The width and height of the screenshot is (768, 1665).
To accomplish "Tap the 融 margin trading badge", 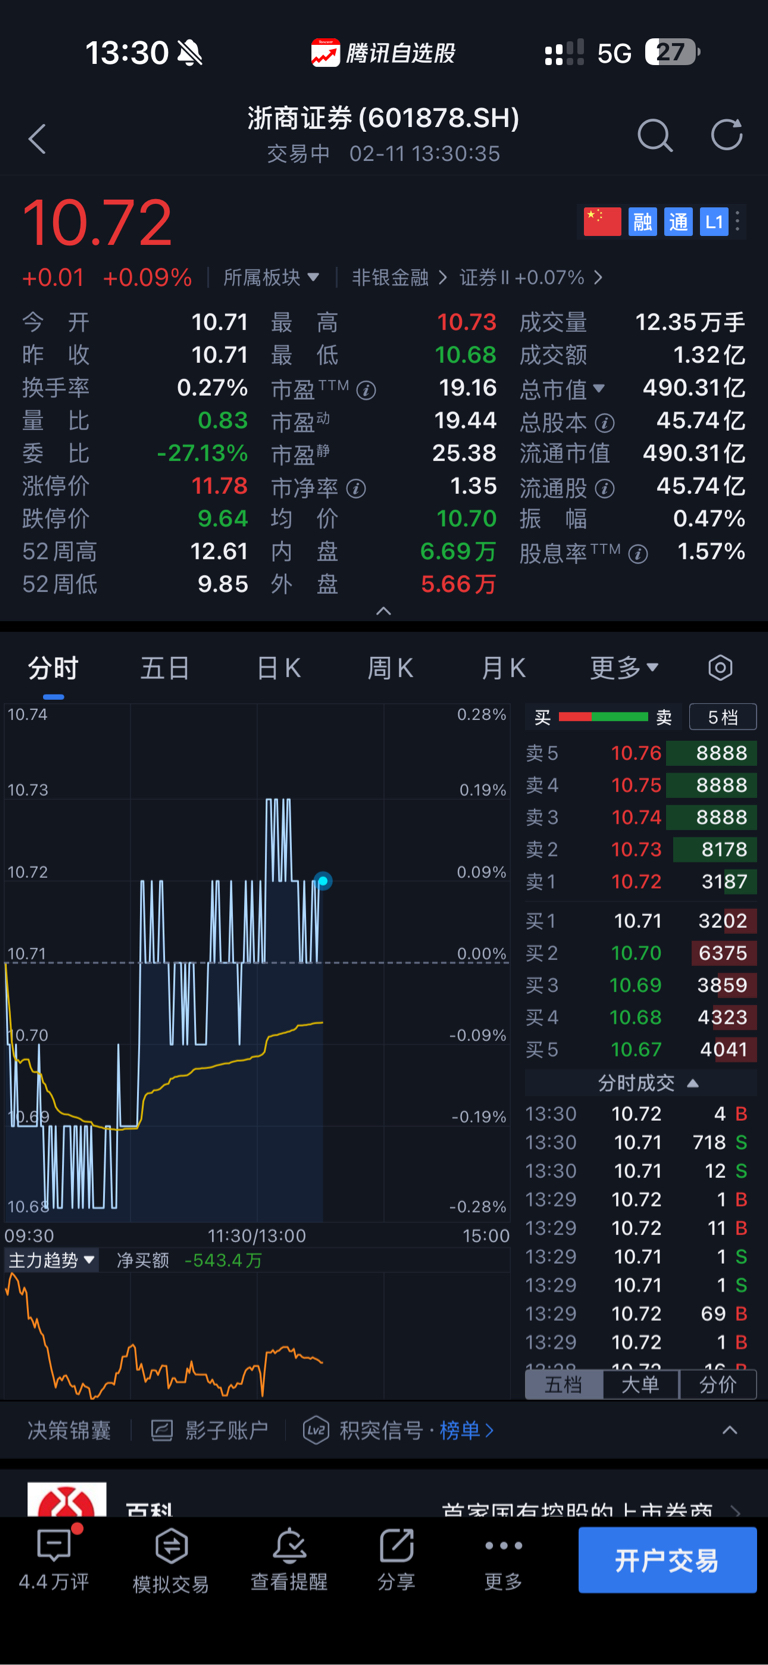I will click(x=642, y=221).
